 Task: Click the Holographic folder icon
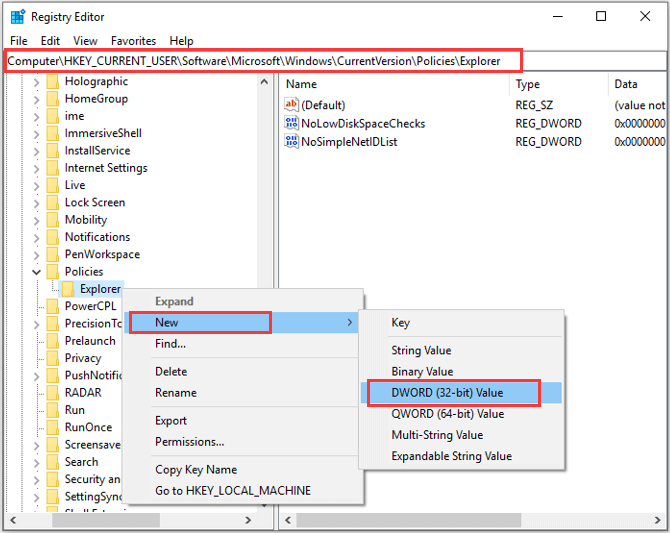tap(53, 81)
